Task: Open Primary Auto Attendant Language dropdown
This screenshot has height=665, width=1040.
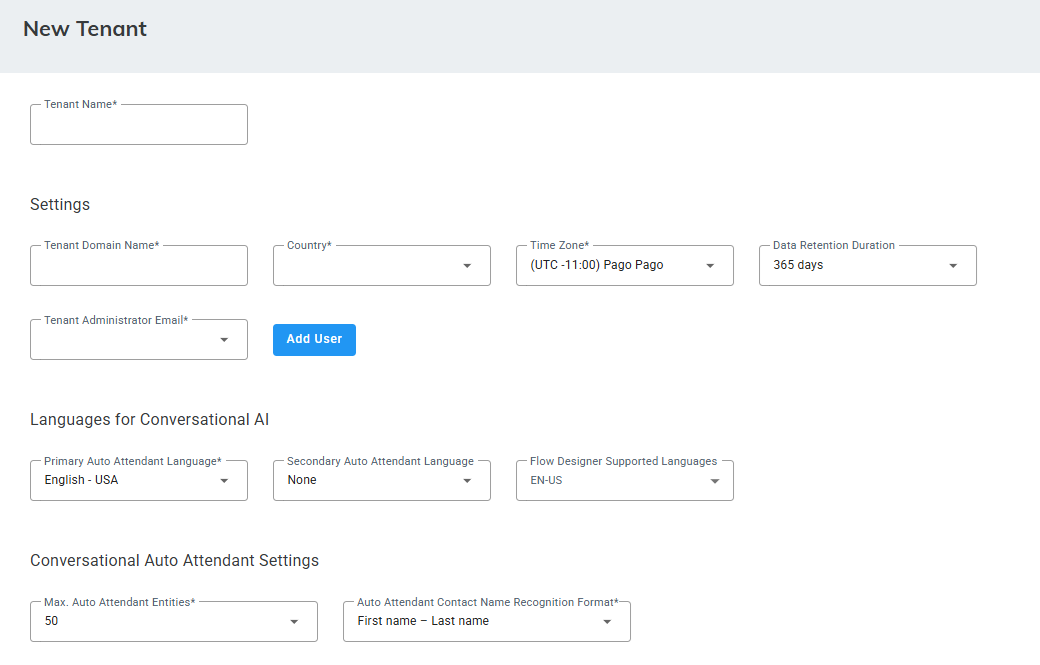Action: click(x=125, y=481)
